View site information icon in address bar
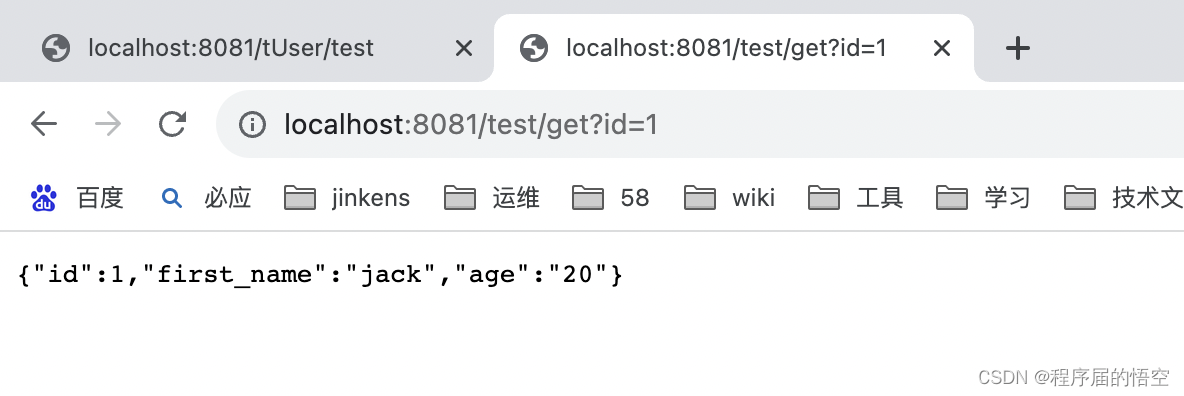This screenshot has height=396, width=1184. click(252, 124)
